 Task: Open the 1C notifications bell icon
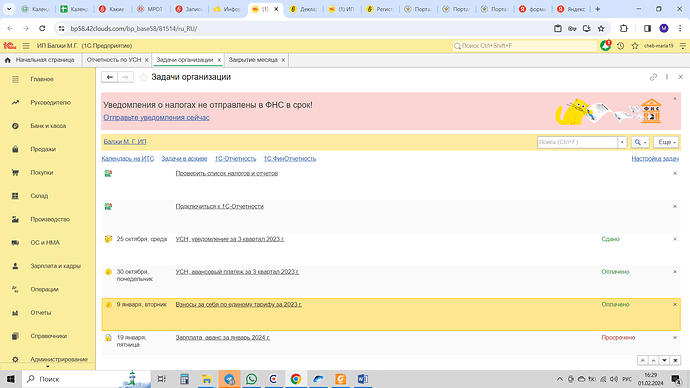[x=606, y=46]
